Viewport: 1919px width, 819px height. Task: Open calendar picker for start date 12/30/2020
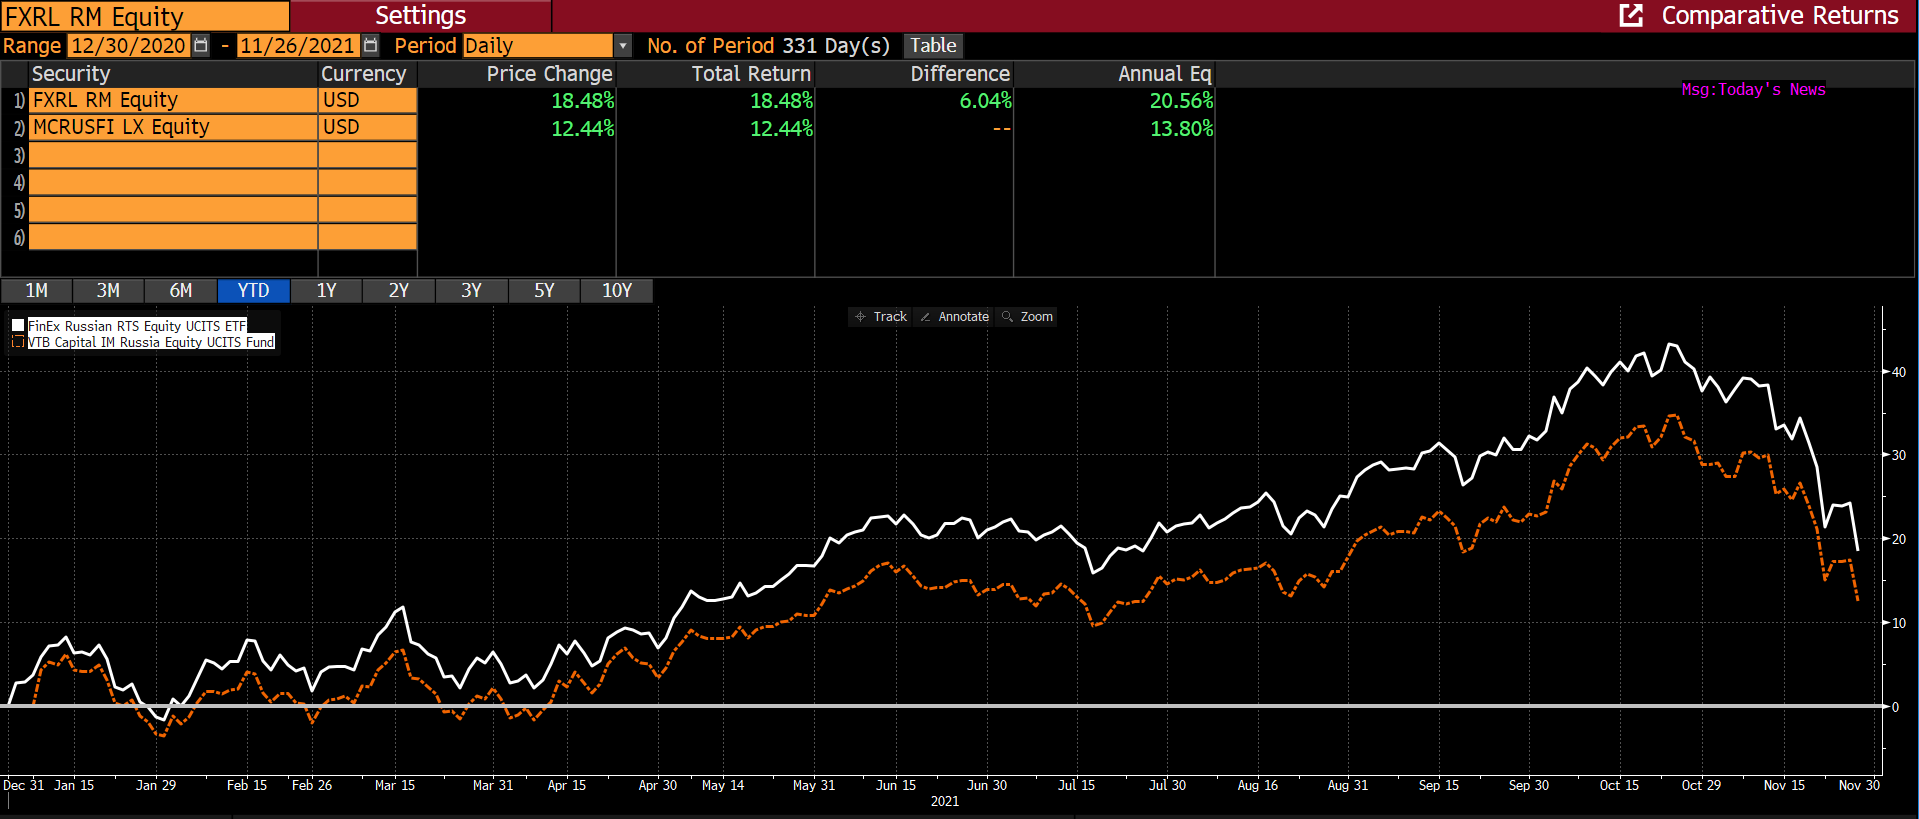pos(201,45)
